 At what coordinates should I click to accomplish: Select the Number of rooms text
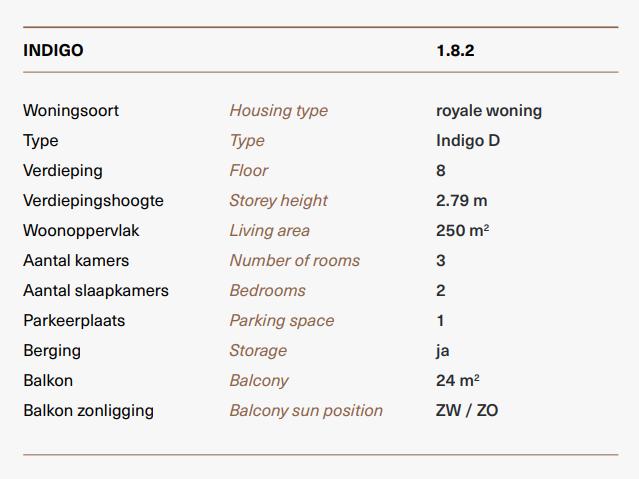pyautogui.click(x=295, y=260)
